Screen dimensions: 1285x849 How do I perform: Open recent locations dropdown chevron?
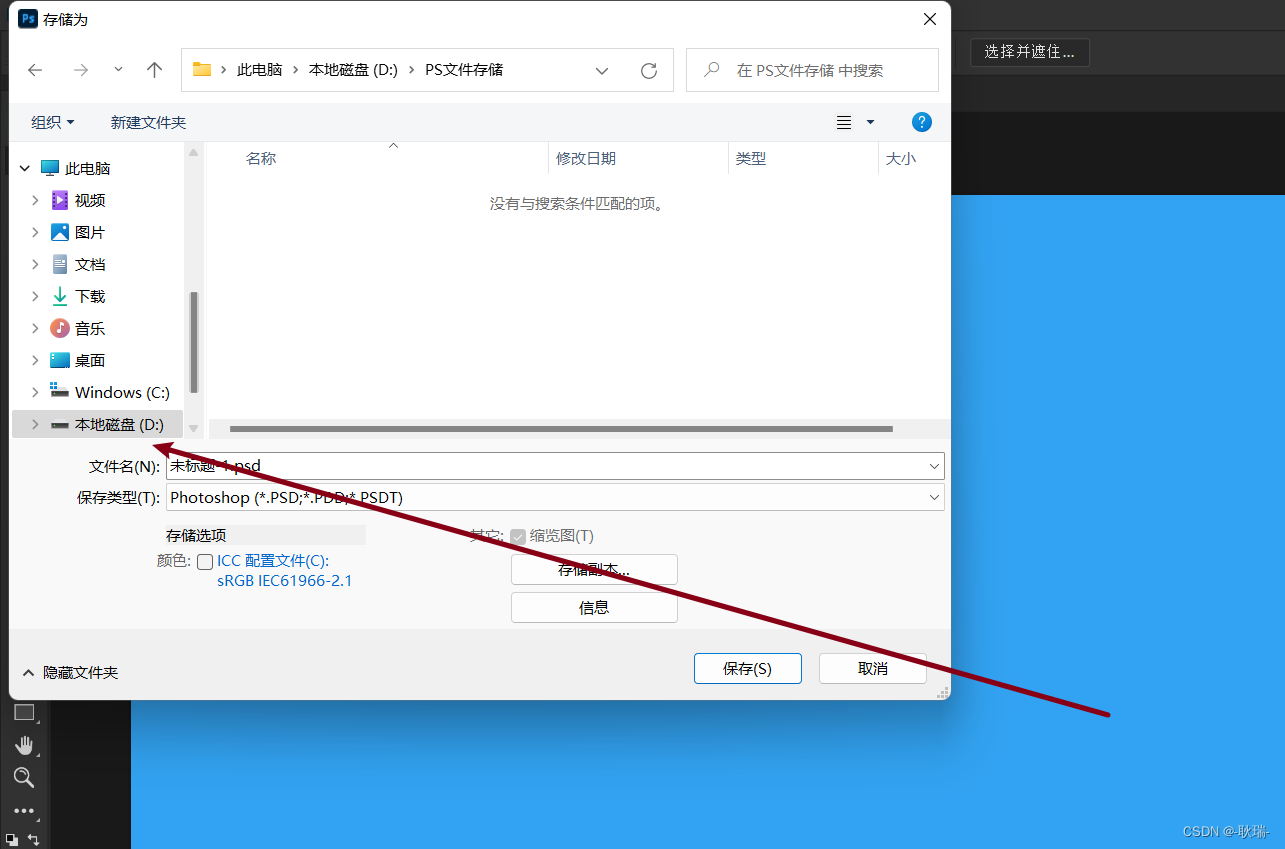(x=118, y=70)
